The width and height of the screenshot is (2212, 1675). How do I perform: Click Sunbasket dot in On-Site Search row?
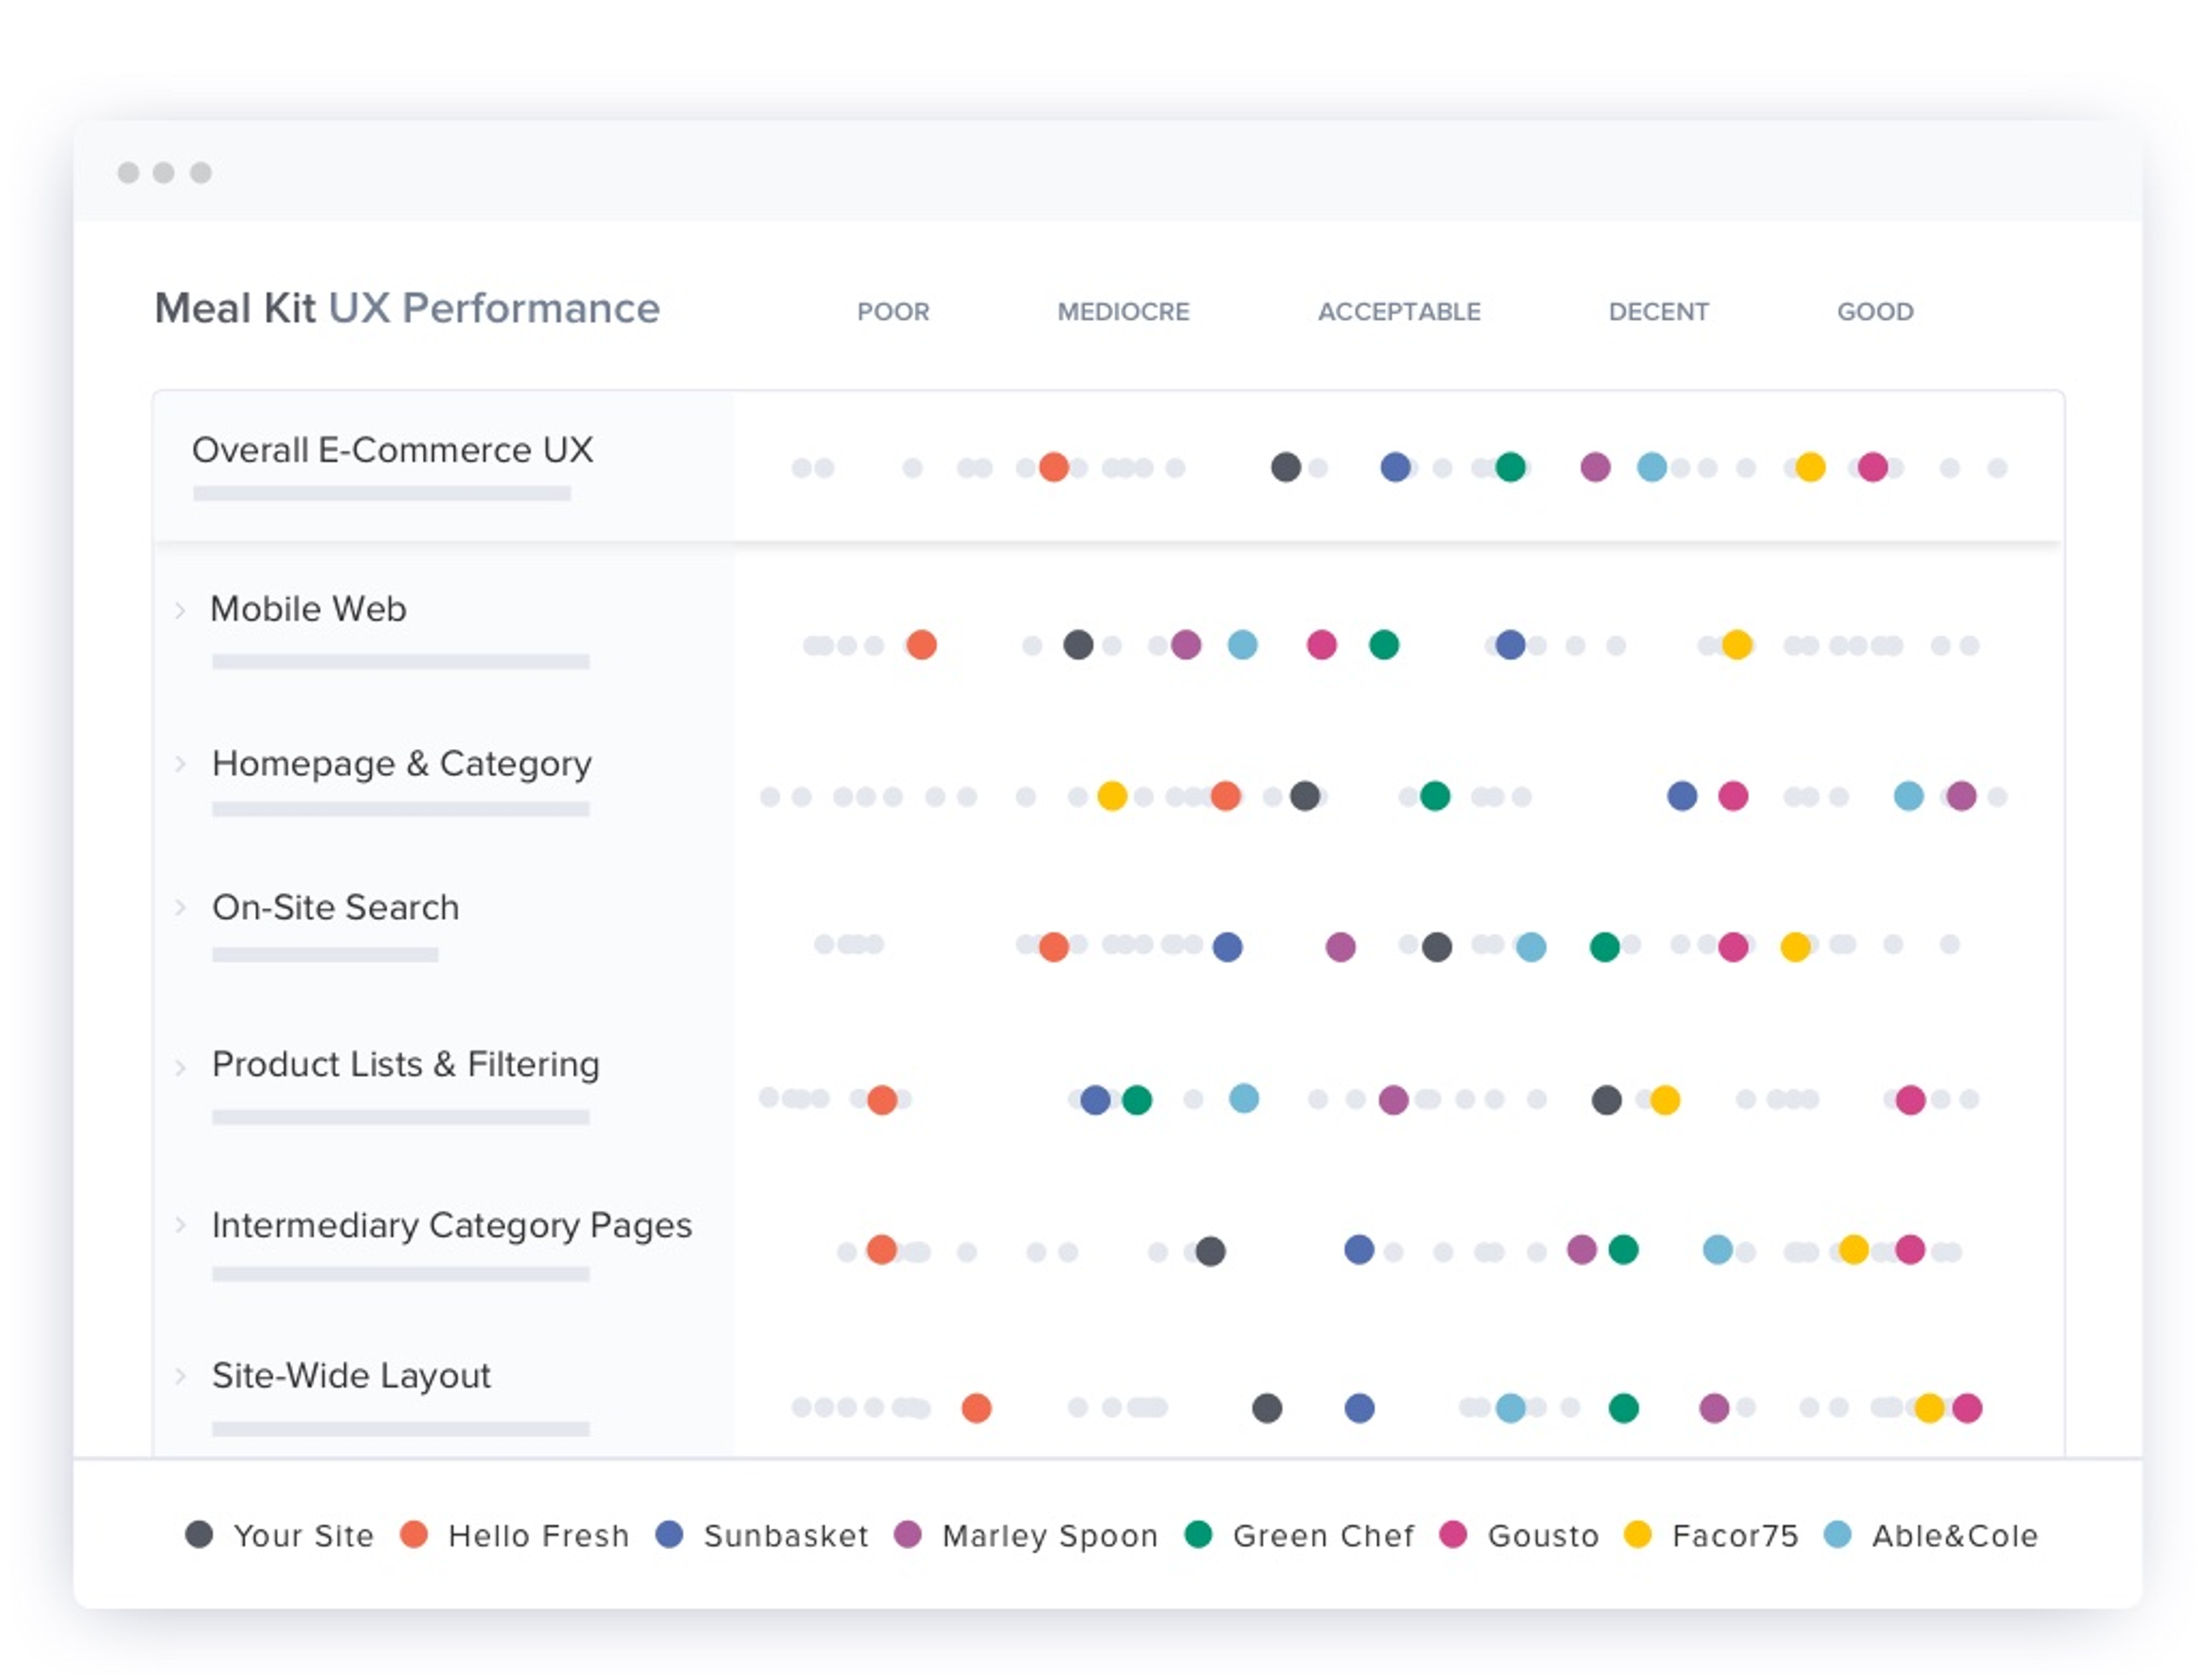click(x=1227, y=947)
